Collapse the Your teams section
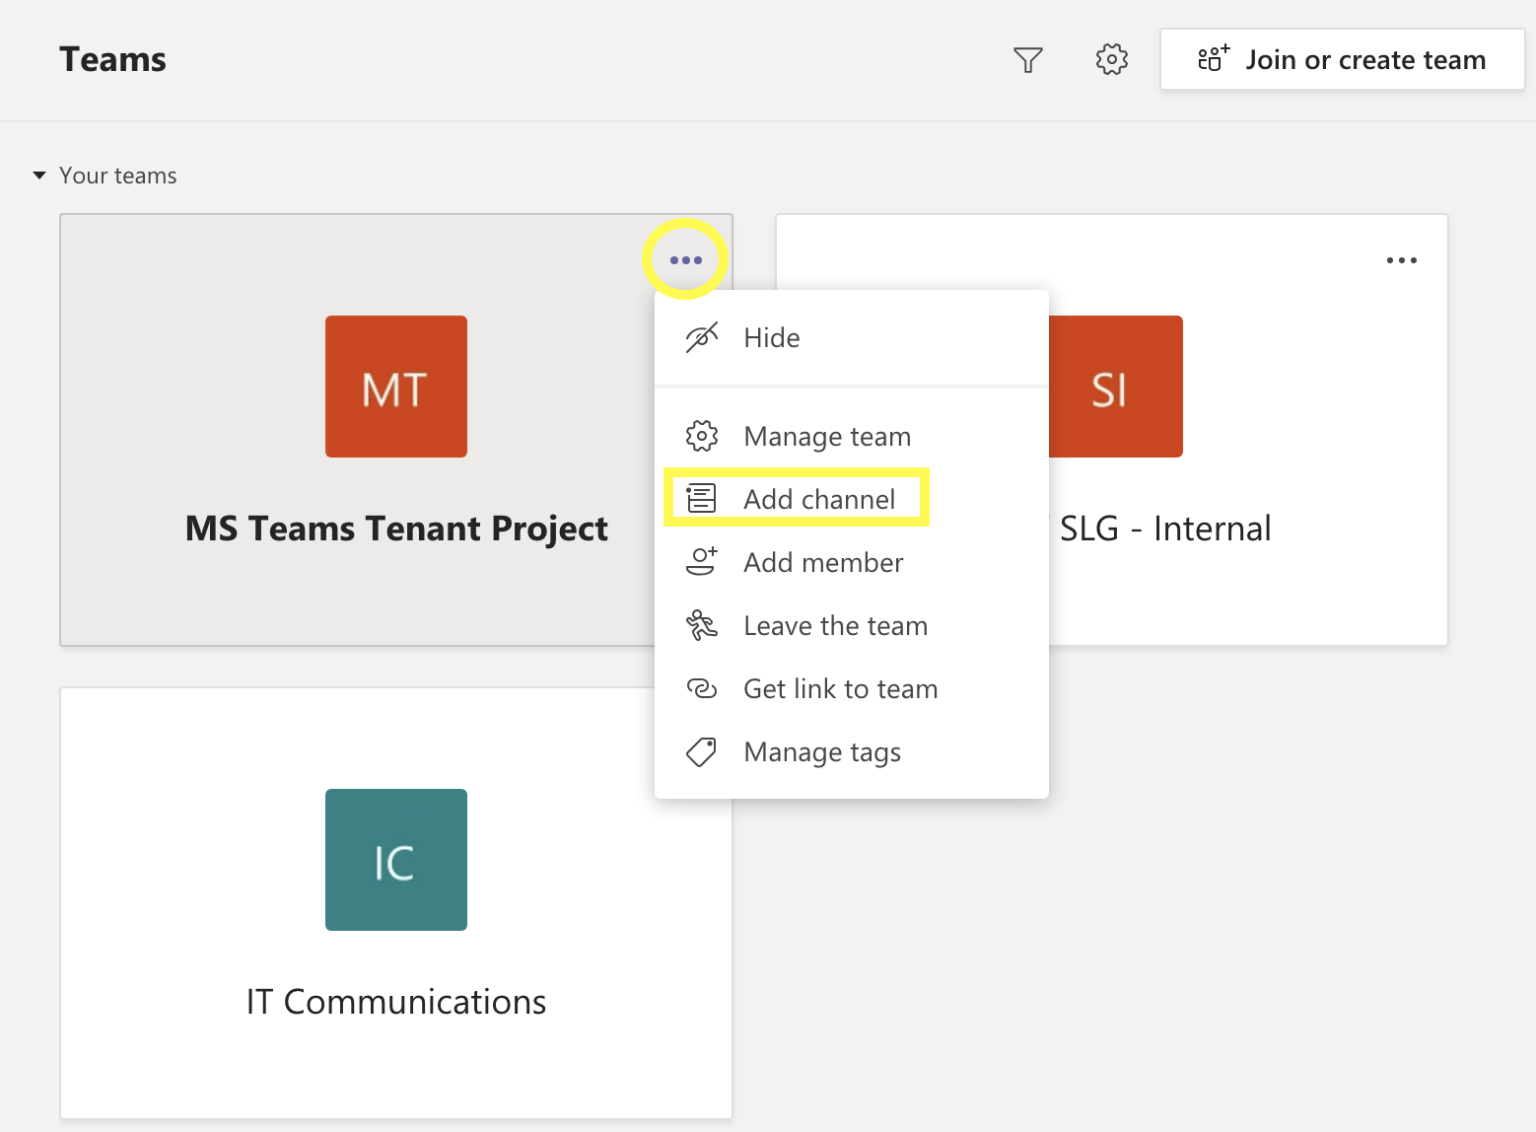The image size is (1536, 1132). (39, 175)
